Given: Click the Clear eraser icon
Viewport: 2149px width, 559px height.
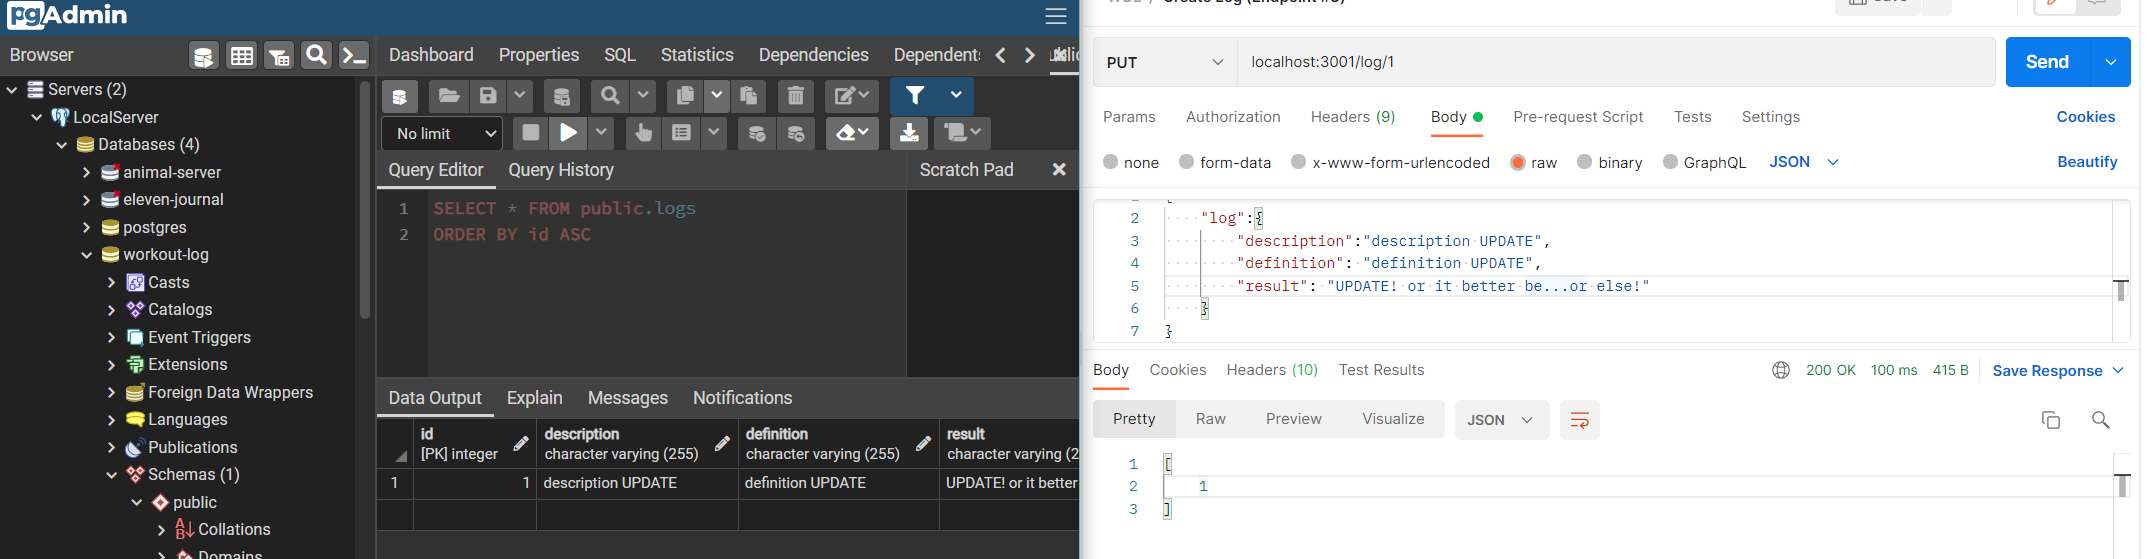Looking at the screenshot, I should pyautogui.click(x=852, y=133).
